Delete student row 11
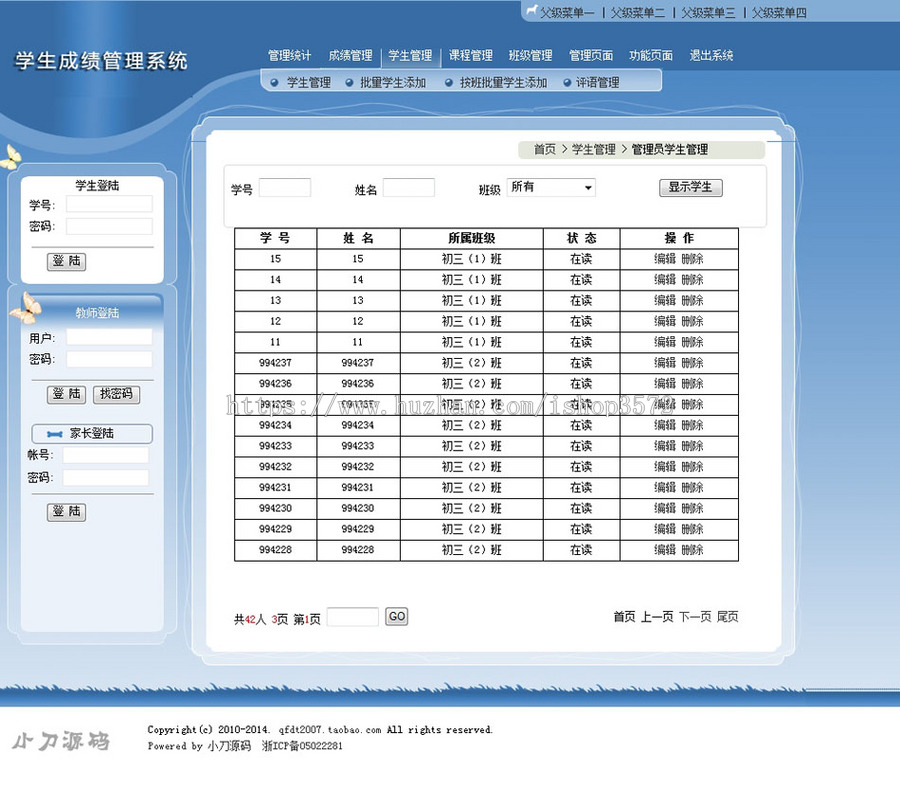This screenshot has width=900, height=806. coord(692,342)
